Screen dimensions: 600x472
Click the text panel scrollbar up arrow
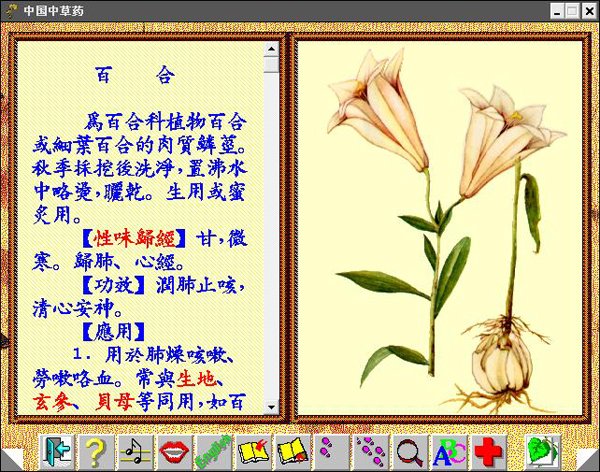271,48
